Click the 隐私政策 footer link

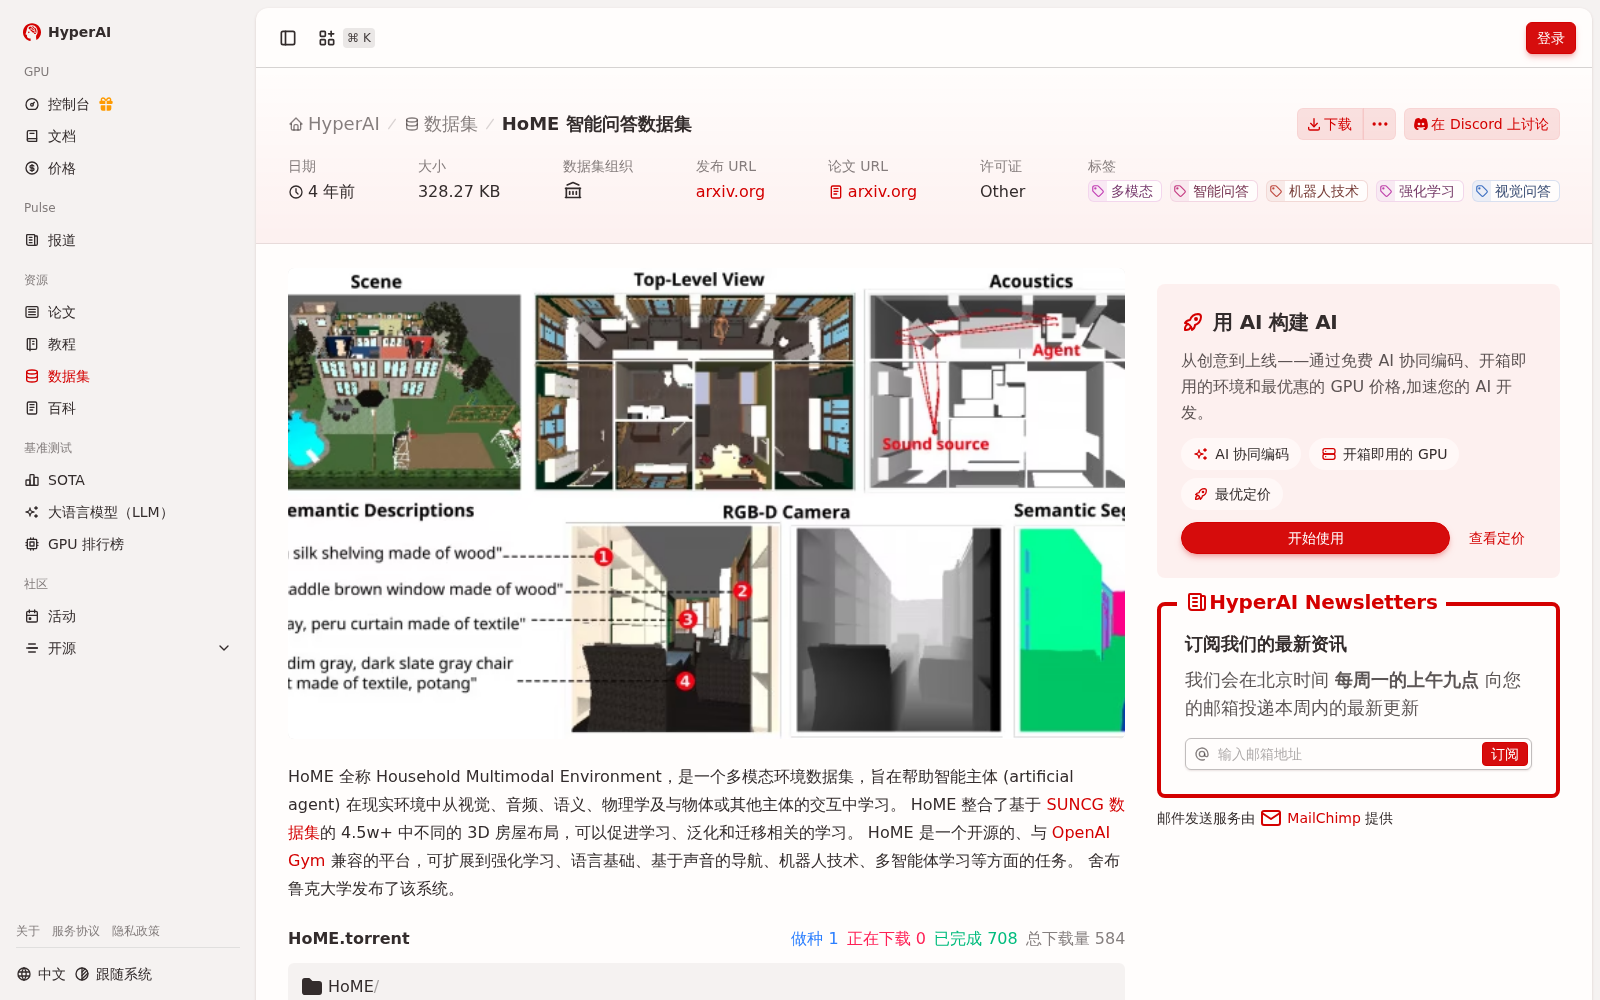[x=136, y=931]
